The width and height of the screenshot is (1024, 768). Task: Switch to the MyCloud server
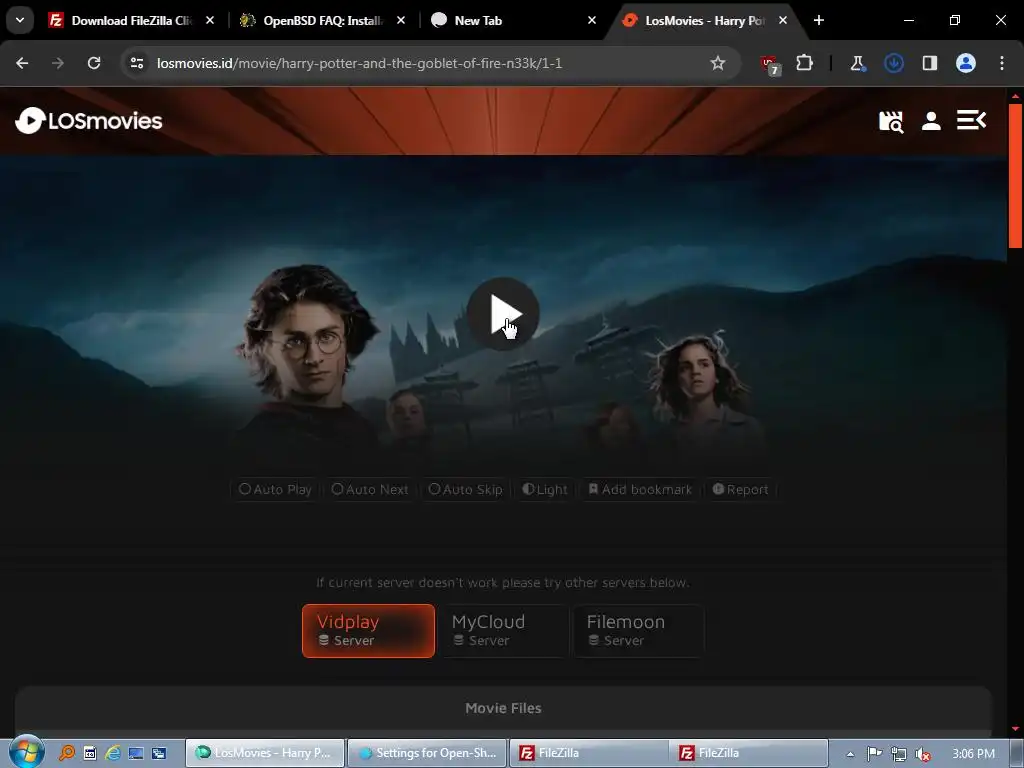click(504, 631)
